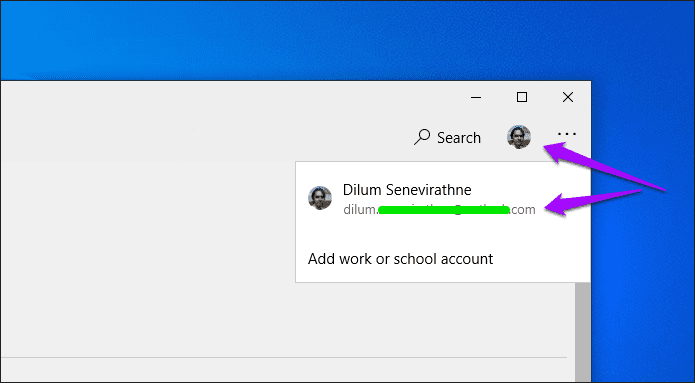Click the blue desktop wallpaper
Screen dimensions: 695x383
pos(643,266)
